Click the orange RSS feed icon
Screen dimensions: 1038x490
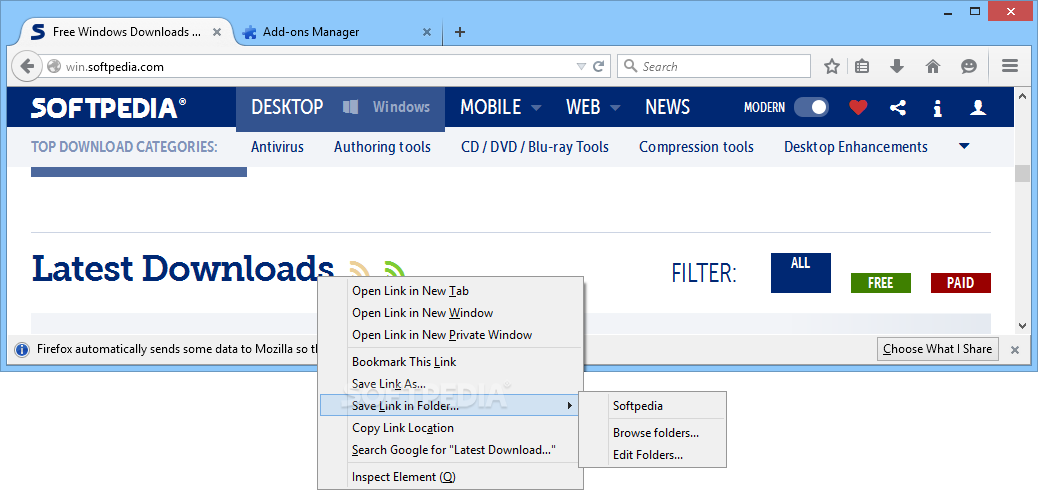point(359,268)
